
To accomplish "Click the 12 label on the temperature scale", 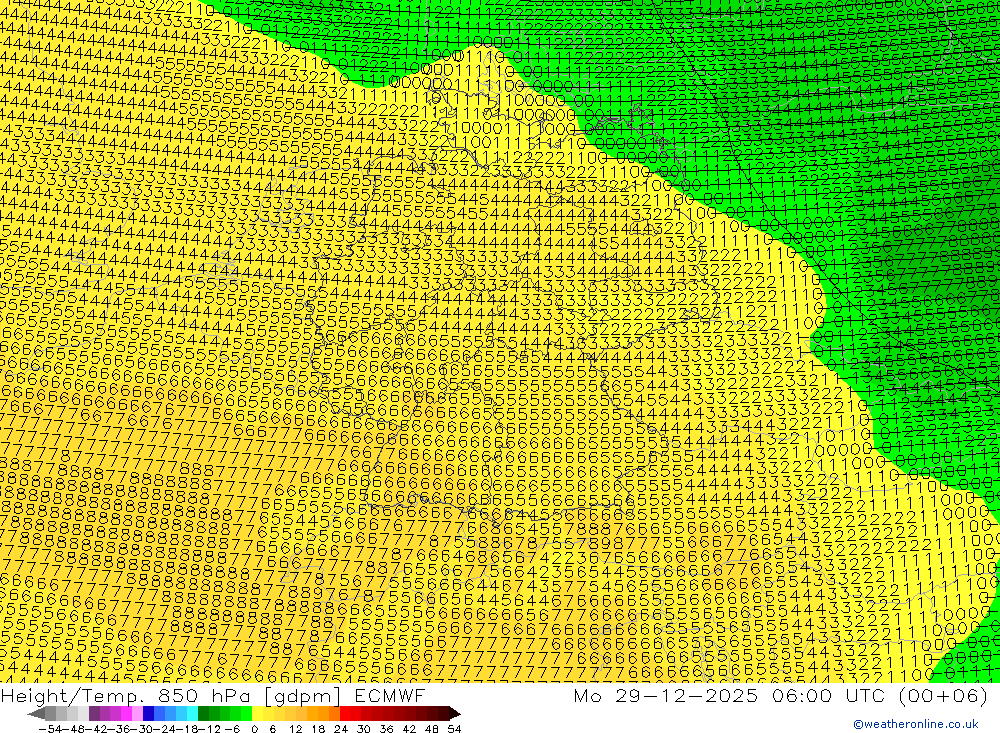I will pyautogui.click(x=296, y=729).
